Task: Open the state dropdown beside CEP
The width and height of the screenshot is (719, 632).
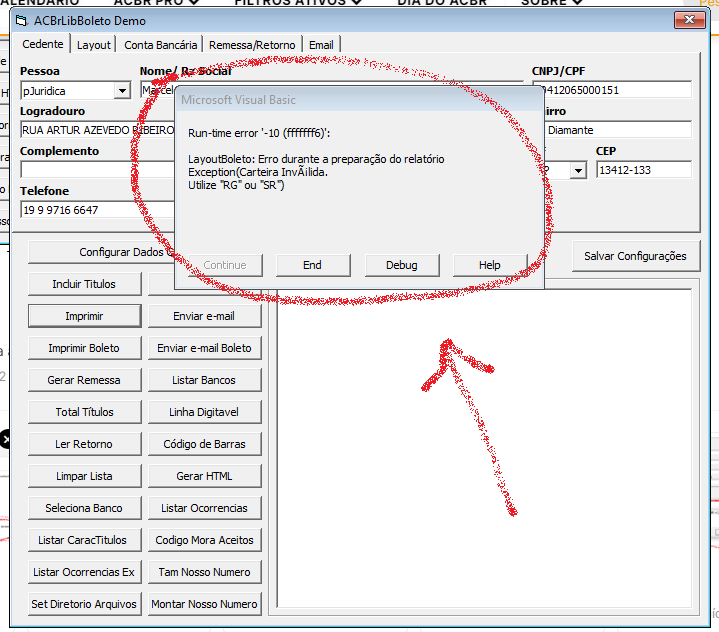Action: [x=579, y=171]
